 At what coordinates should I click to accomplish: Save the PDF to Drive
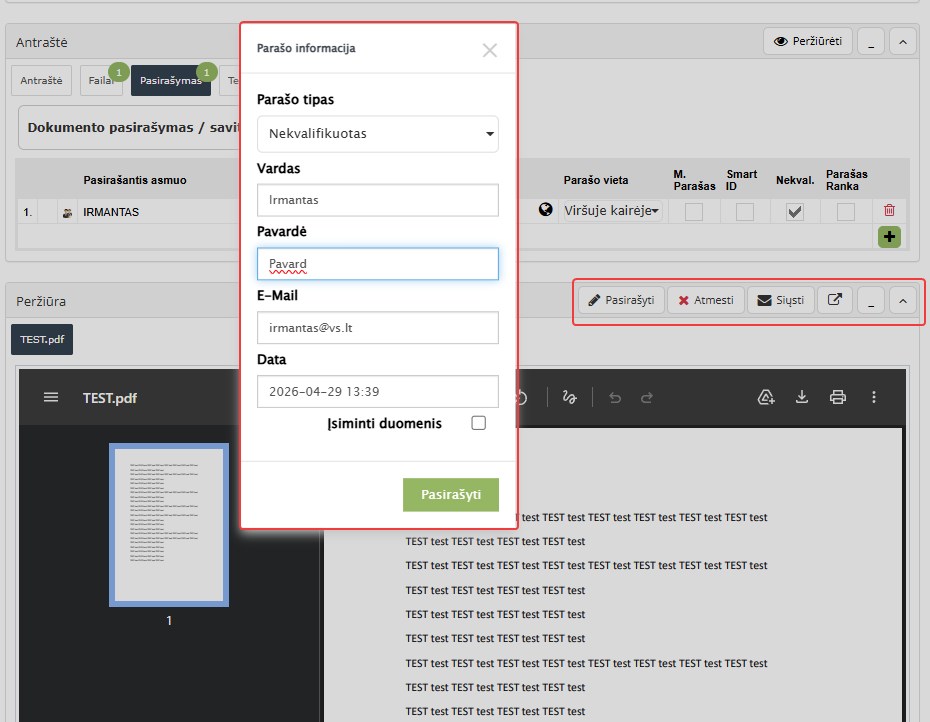pyautogui.click(x=766, y=397)
